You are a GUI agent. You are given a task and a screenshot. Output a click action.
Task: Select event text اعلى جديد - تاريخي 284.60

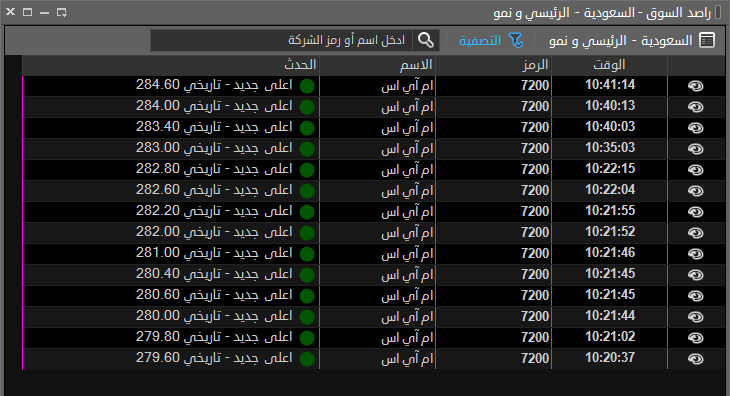click(x=214, y=85)
